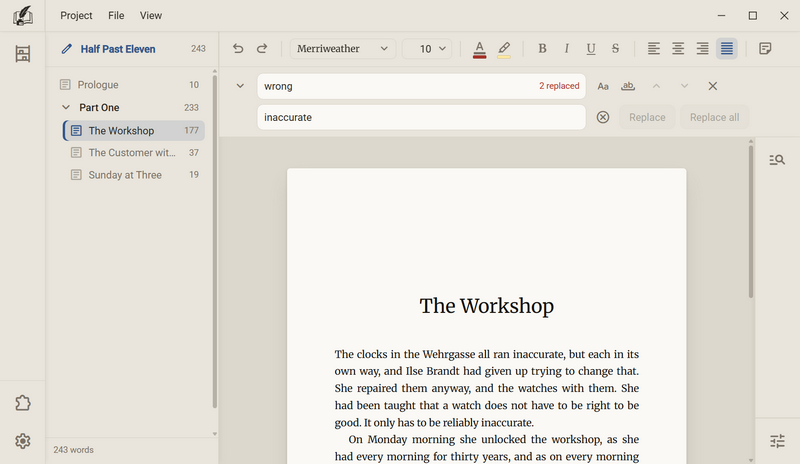Toggle justified text alignment
The height and width of the screenshot is (464, 800).
(727, 48)
